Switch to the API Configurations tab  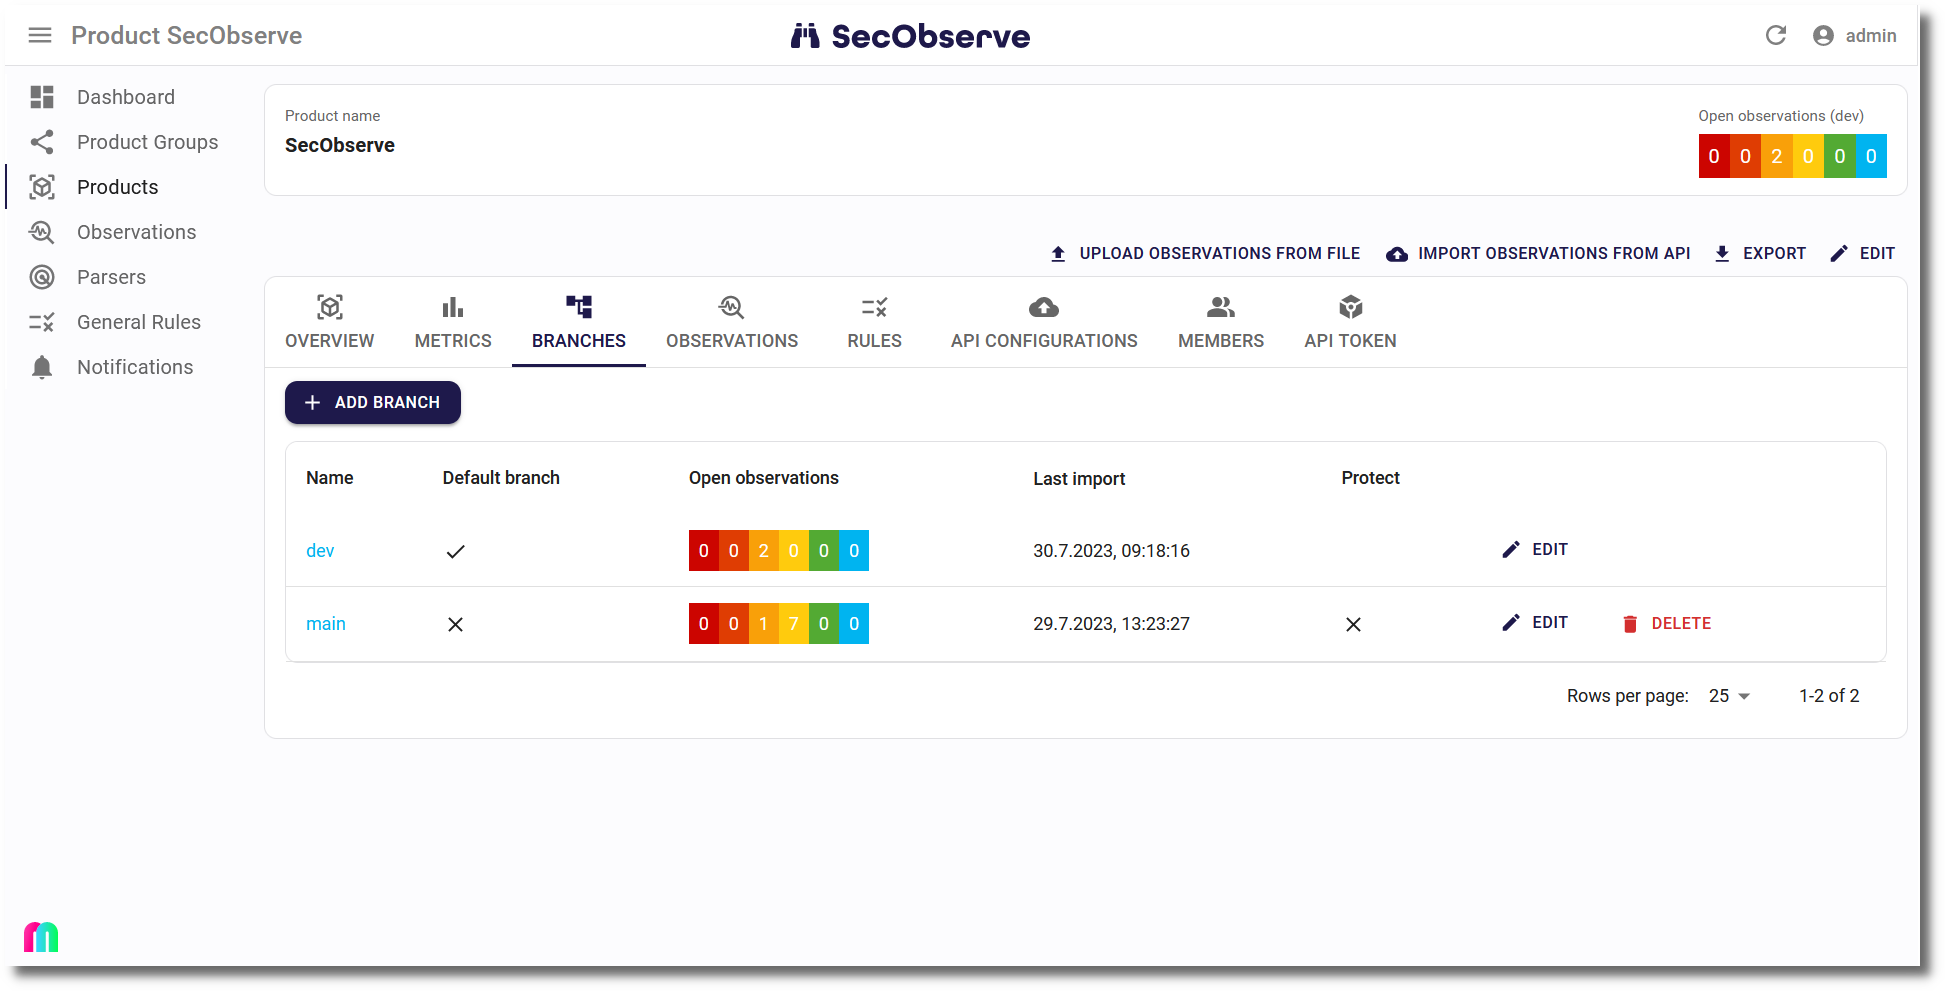tap(1043, 322)
